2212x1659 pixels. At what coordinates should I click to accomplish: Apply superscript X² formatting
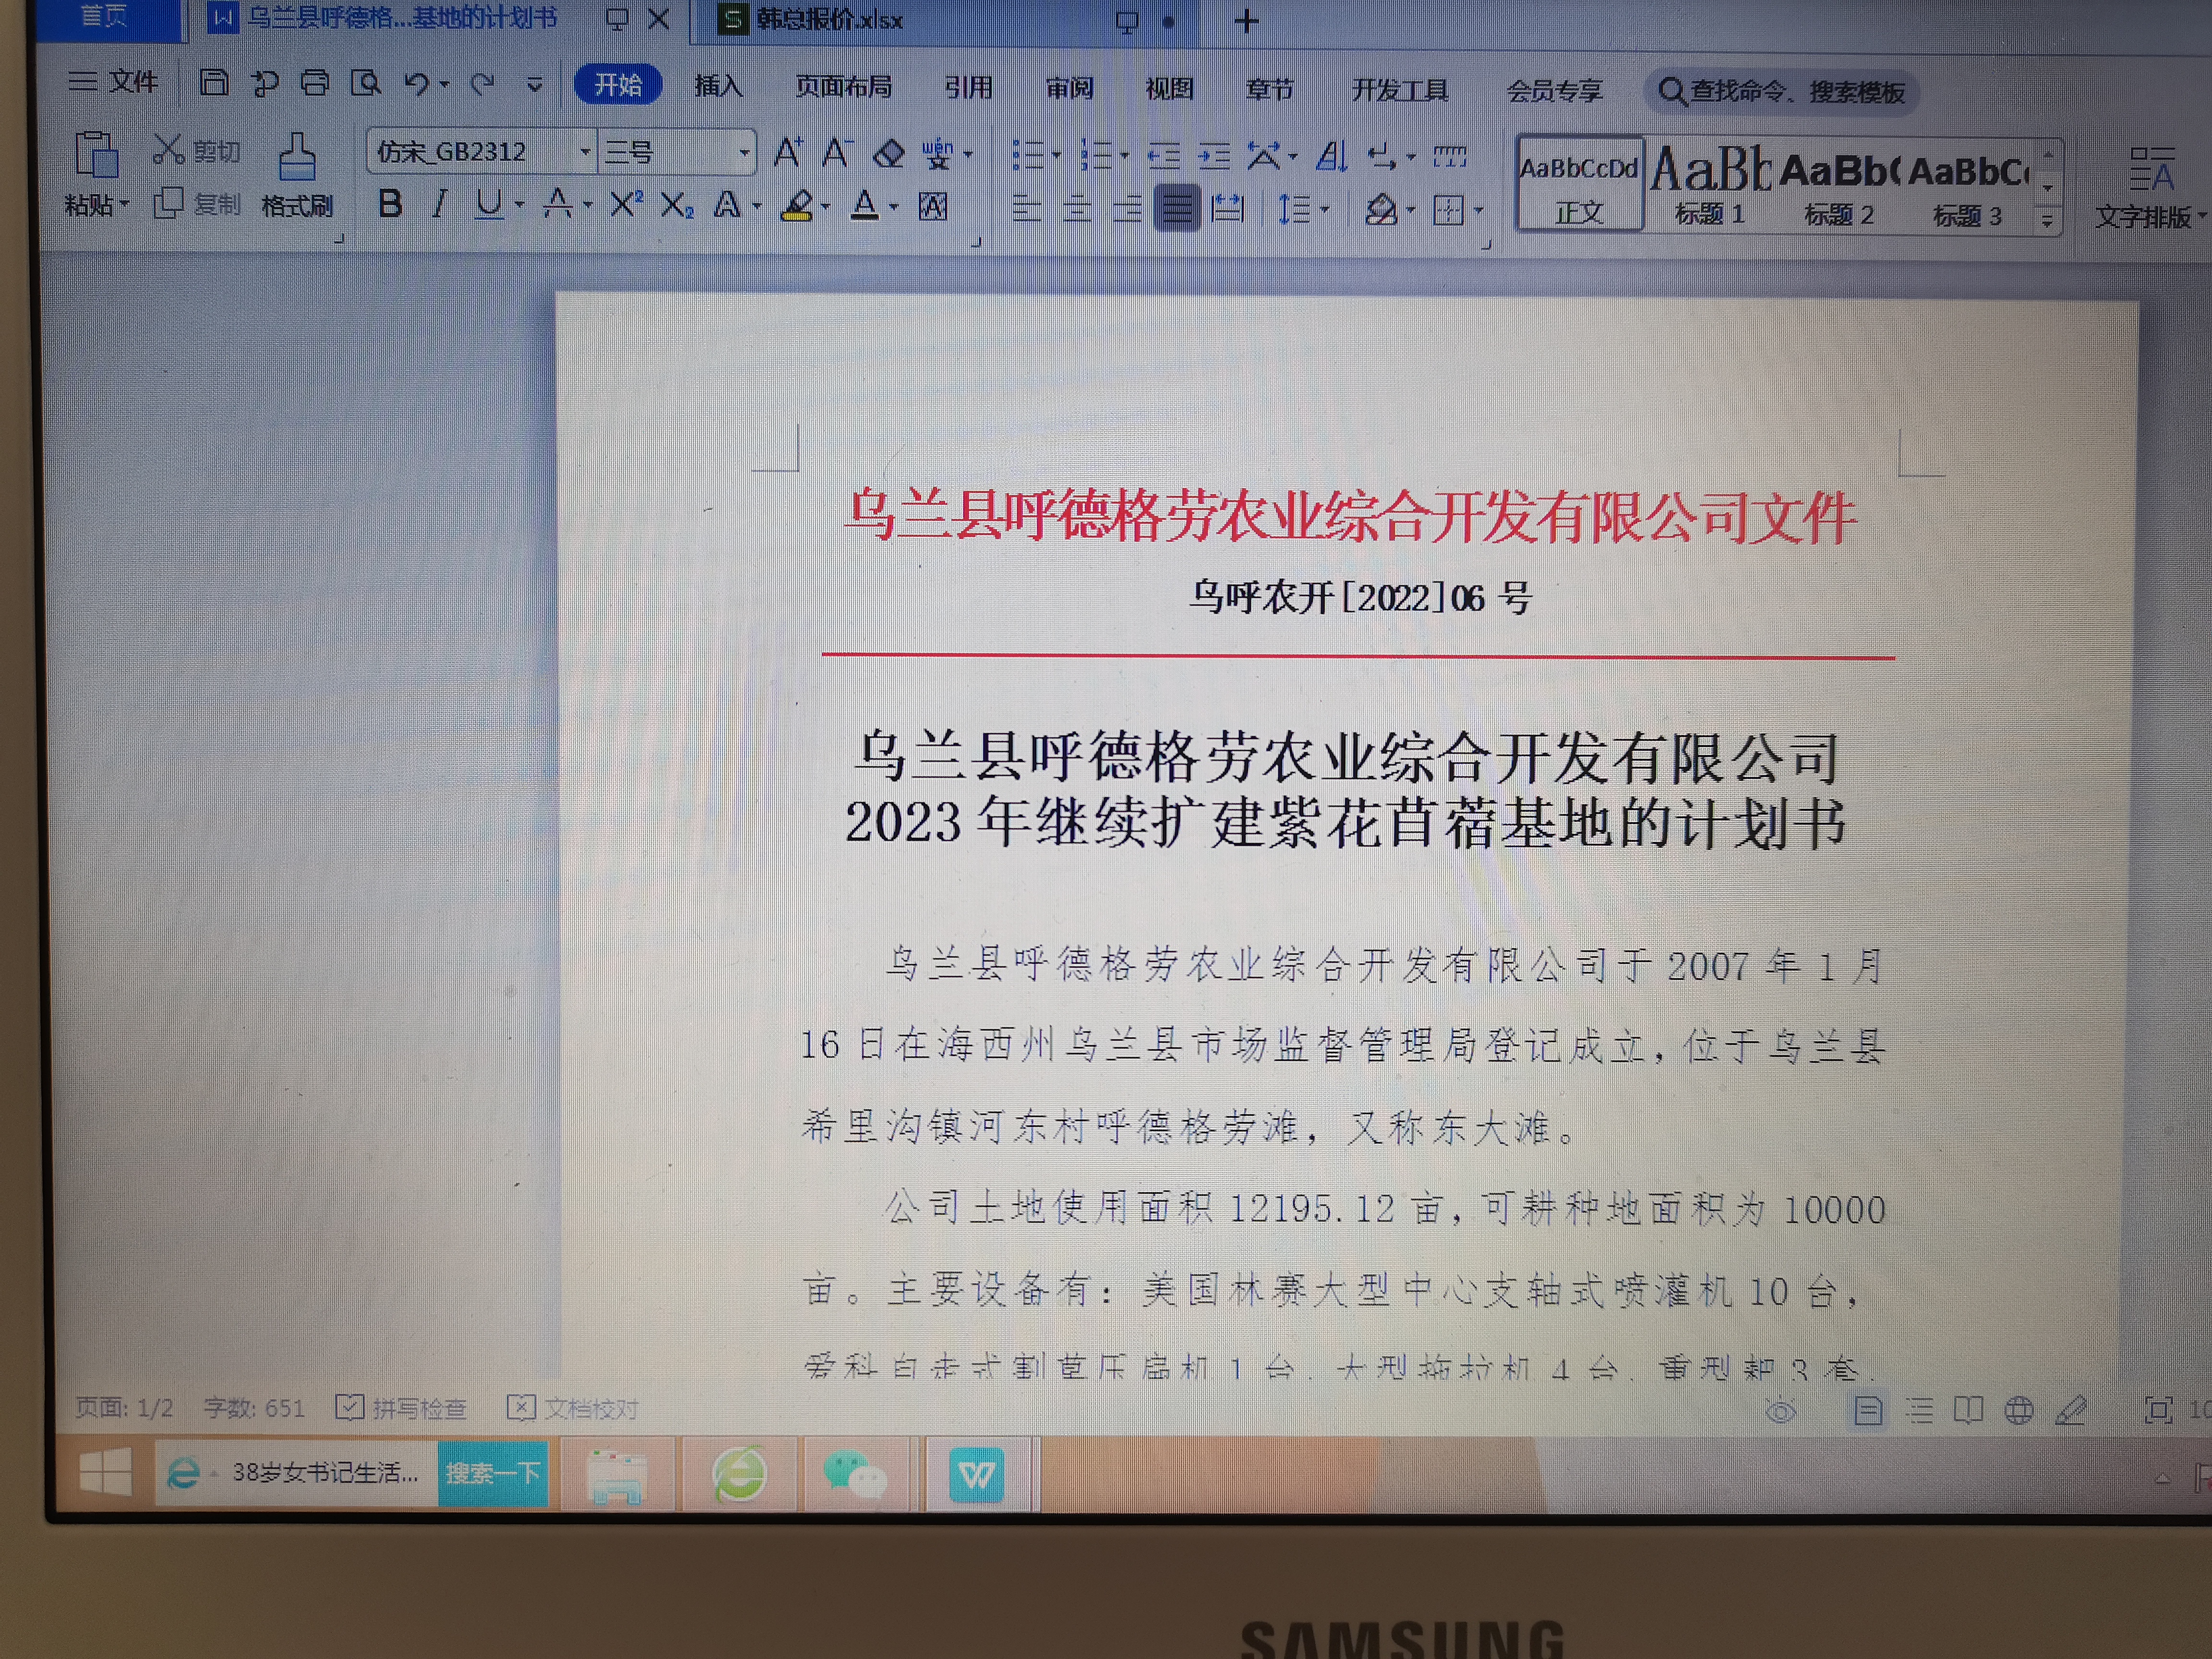tap(626, 205)
